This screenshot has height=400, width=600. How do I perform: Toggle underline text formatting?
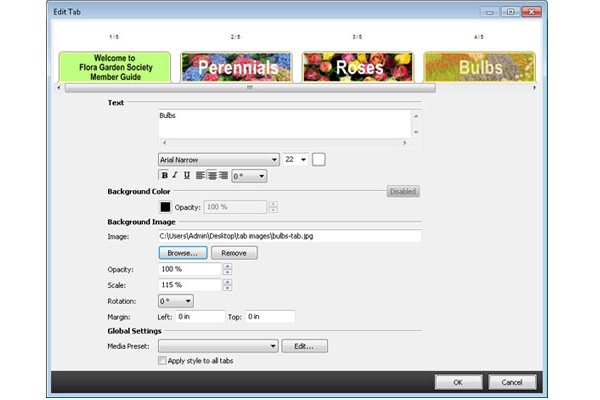[x=186, y=176]
